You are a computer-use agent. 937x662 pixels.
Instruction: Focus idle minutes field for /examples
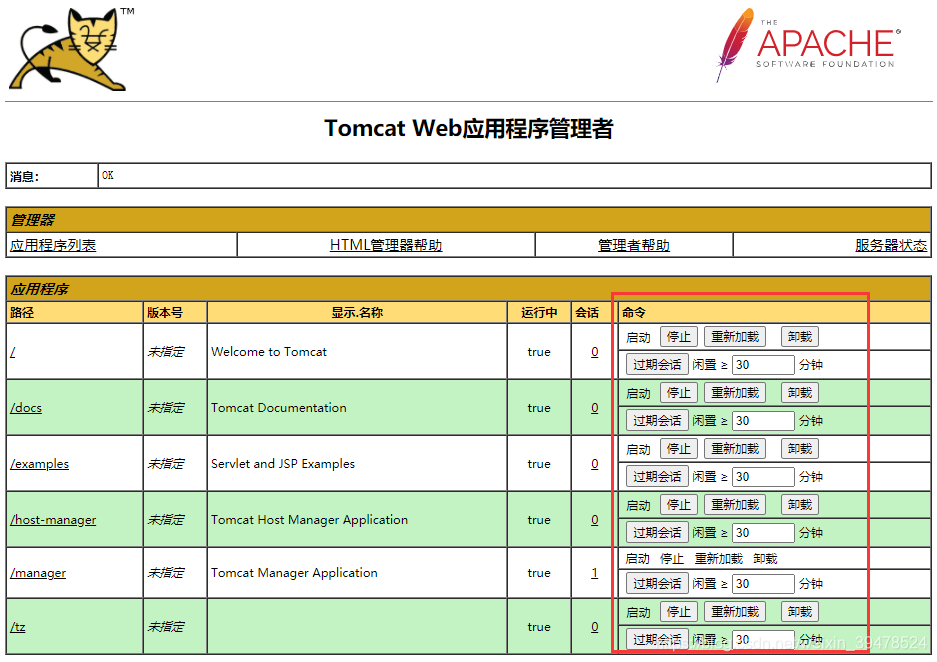(763, 477)
